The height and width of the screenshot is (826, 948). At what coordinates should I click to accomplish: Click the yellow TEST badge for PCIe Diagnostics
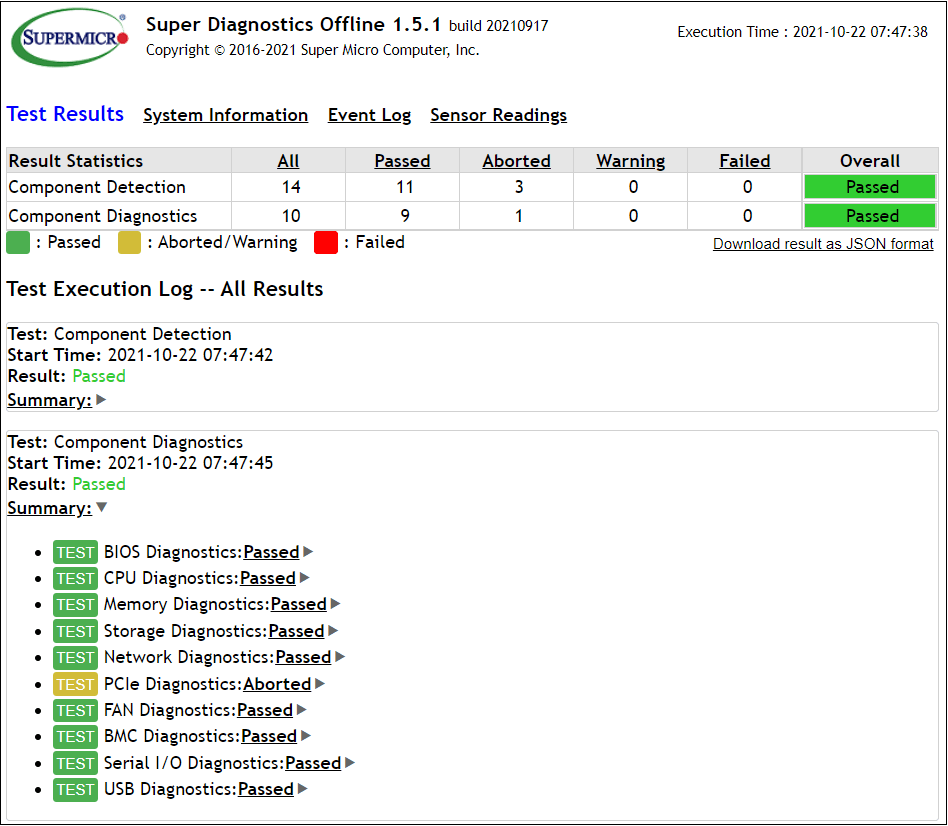75,684
